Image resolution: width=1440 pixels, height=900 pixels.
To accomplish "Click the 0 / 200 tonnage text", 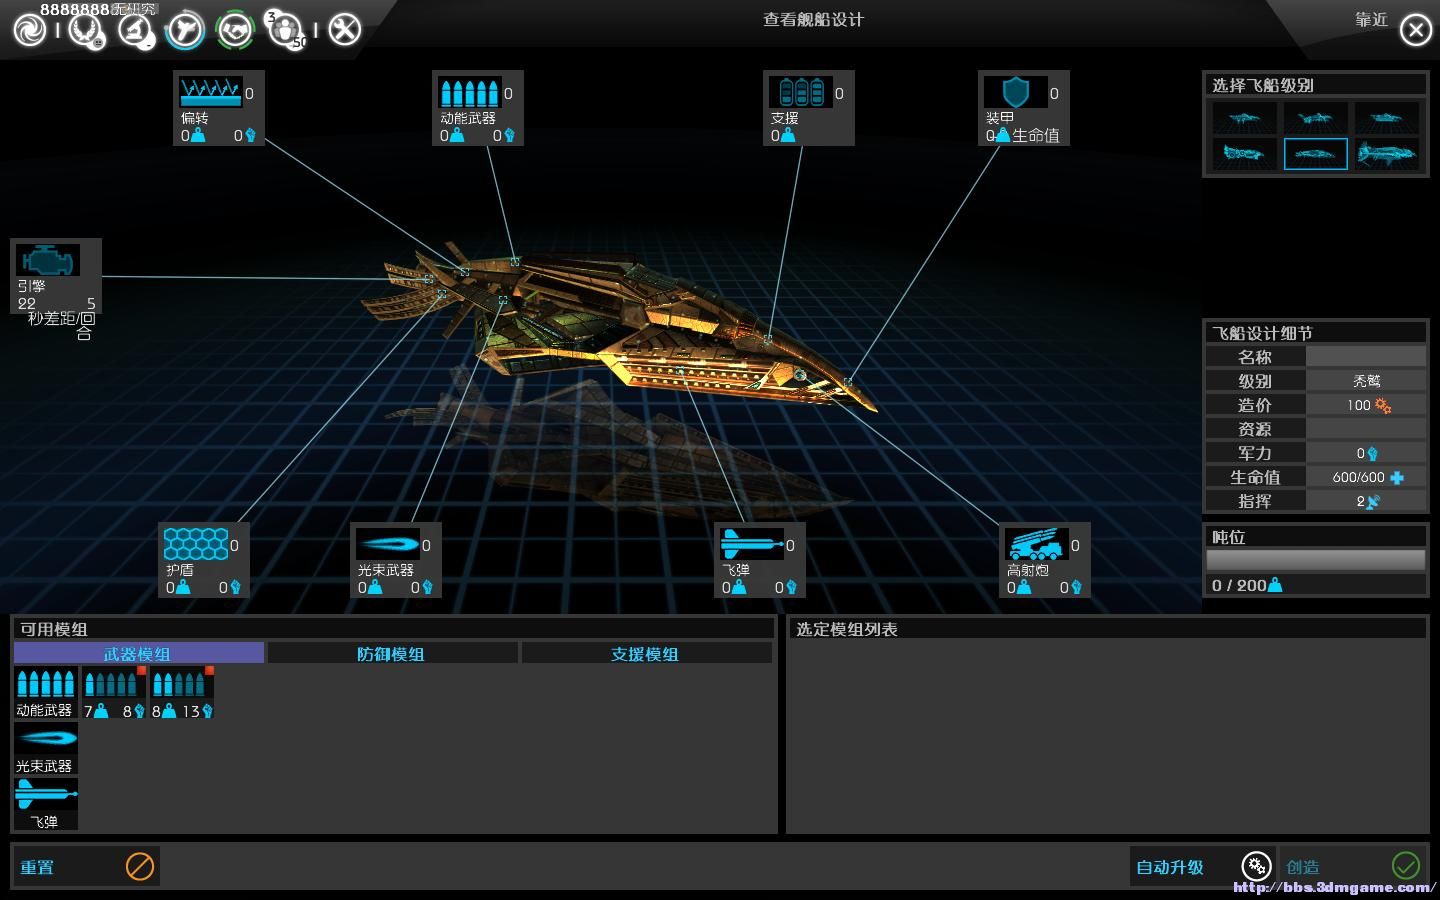I will point(1239,585).
